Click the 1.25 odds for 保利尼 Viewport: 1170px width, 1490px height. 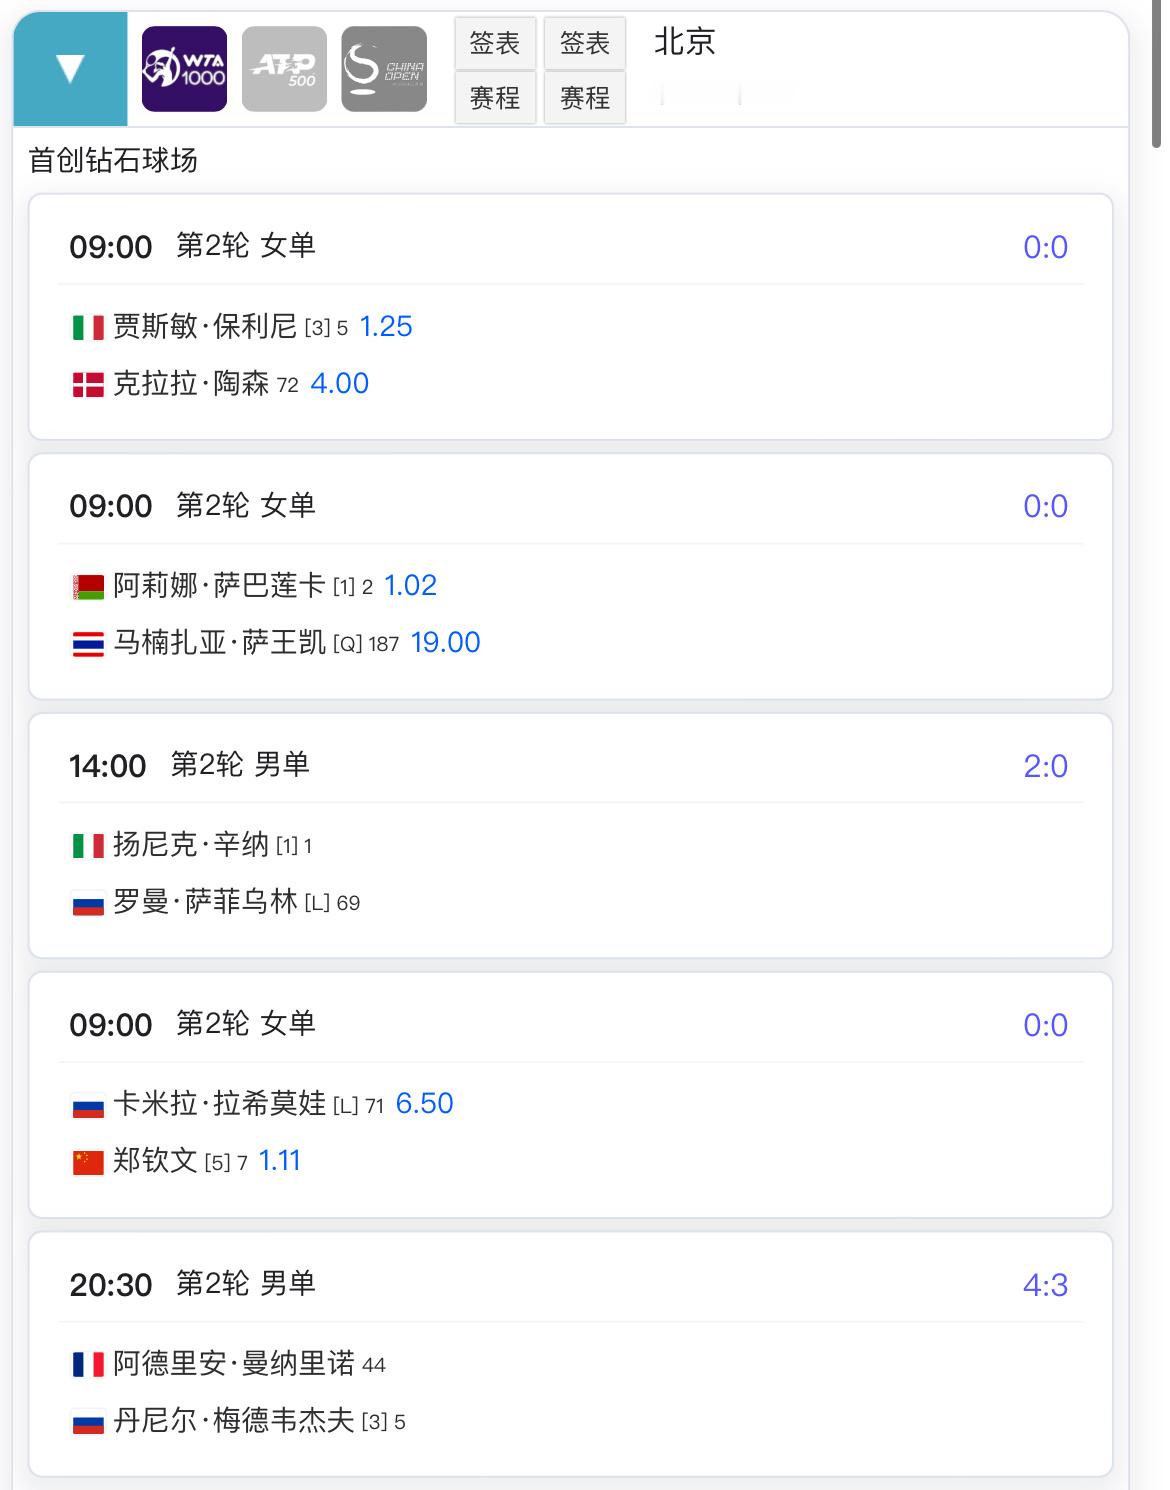pyautogui.click(x=386, y=327)
